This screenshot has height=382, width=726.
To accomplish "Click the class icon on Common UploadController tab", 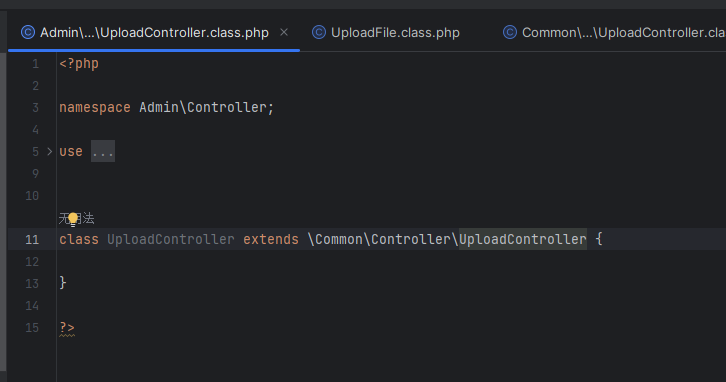I will (510, 32).
